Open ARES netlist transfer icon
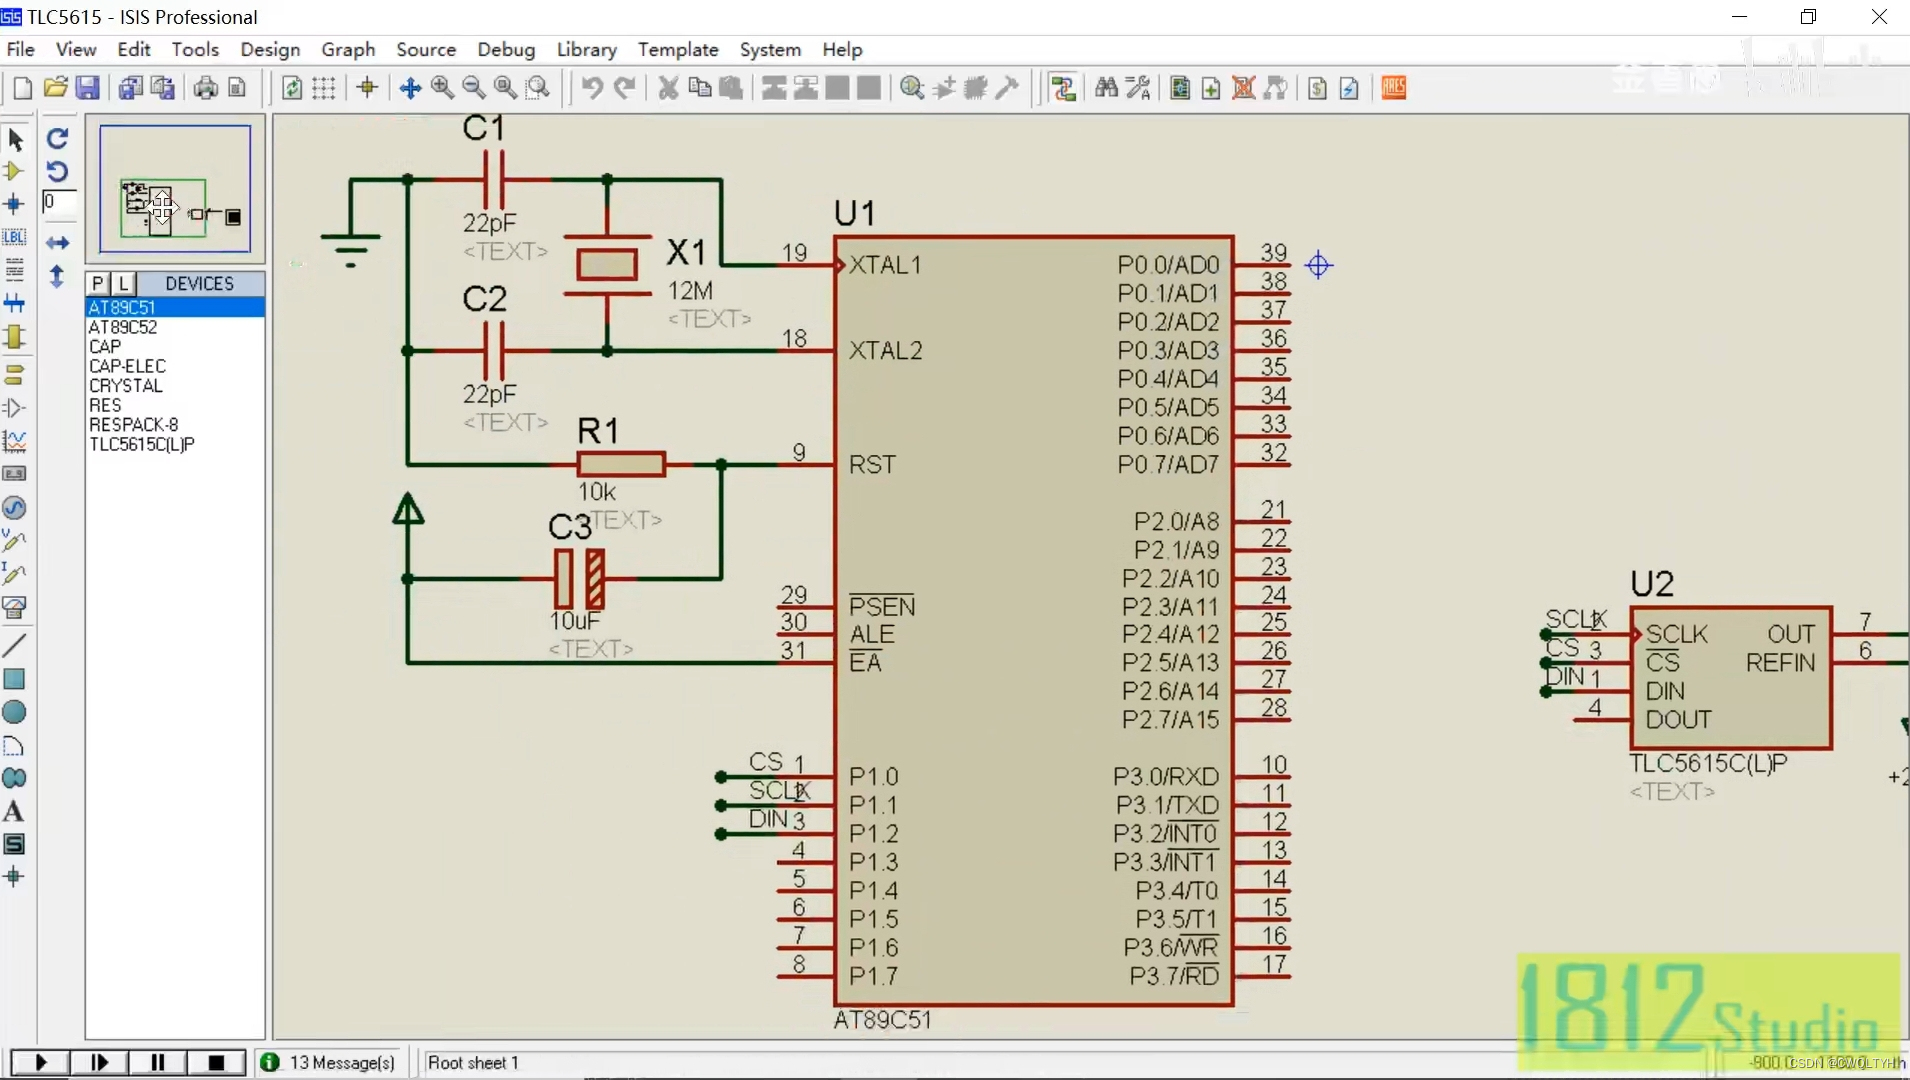This screenshot has height=1080, width=1910. (1394, 88)
